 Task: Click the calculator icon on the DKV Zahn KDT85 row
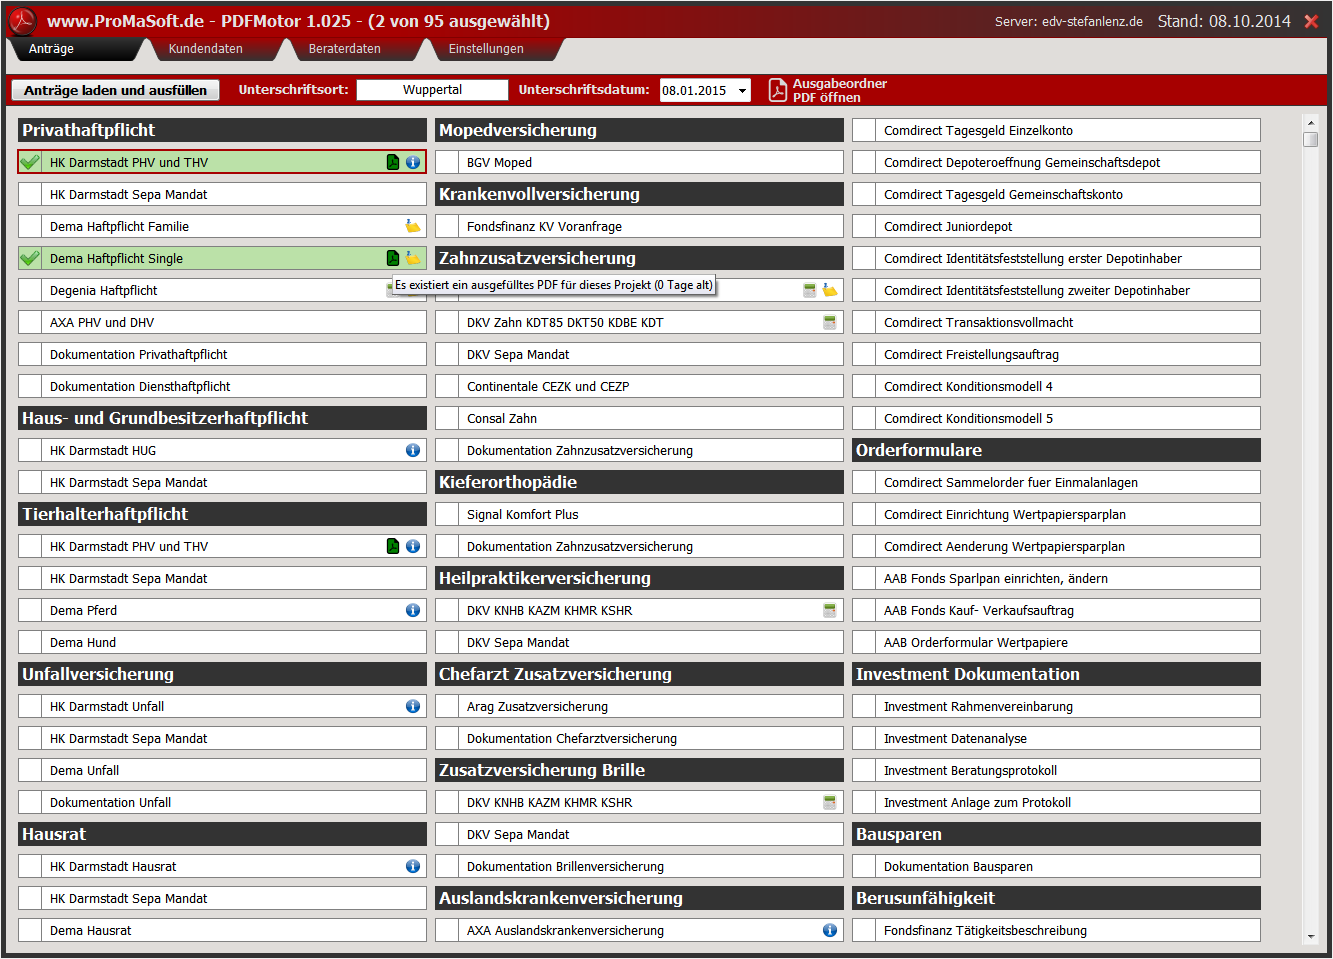(x=829, y=322)
